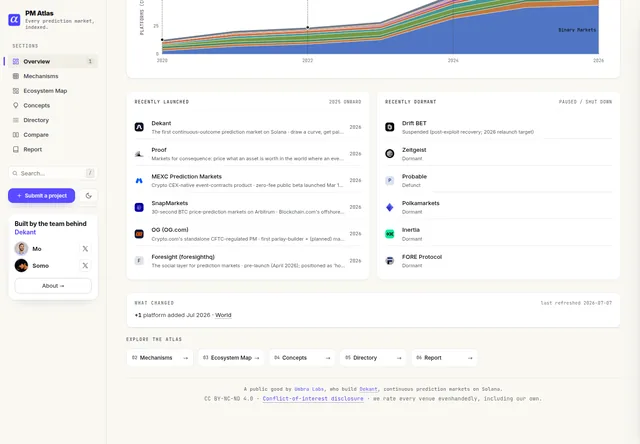Screen dimensions: 640x444
Task: Open the Polkamarkets dormant entry
Action: 498,207
